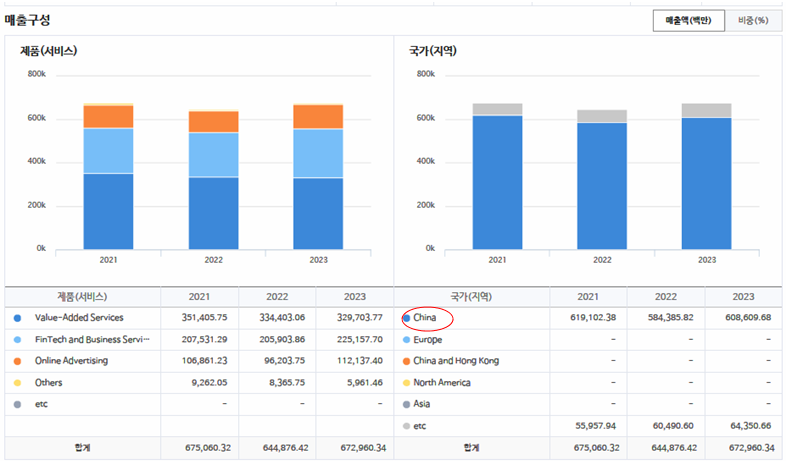Click the gray Asia legend dot
The height and width of the screenshot is (461, 787).
(406, 405)
